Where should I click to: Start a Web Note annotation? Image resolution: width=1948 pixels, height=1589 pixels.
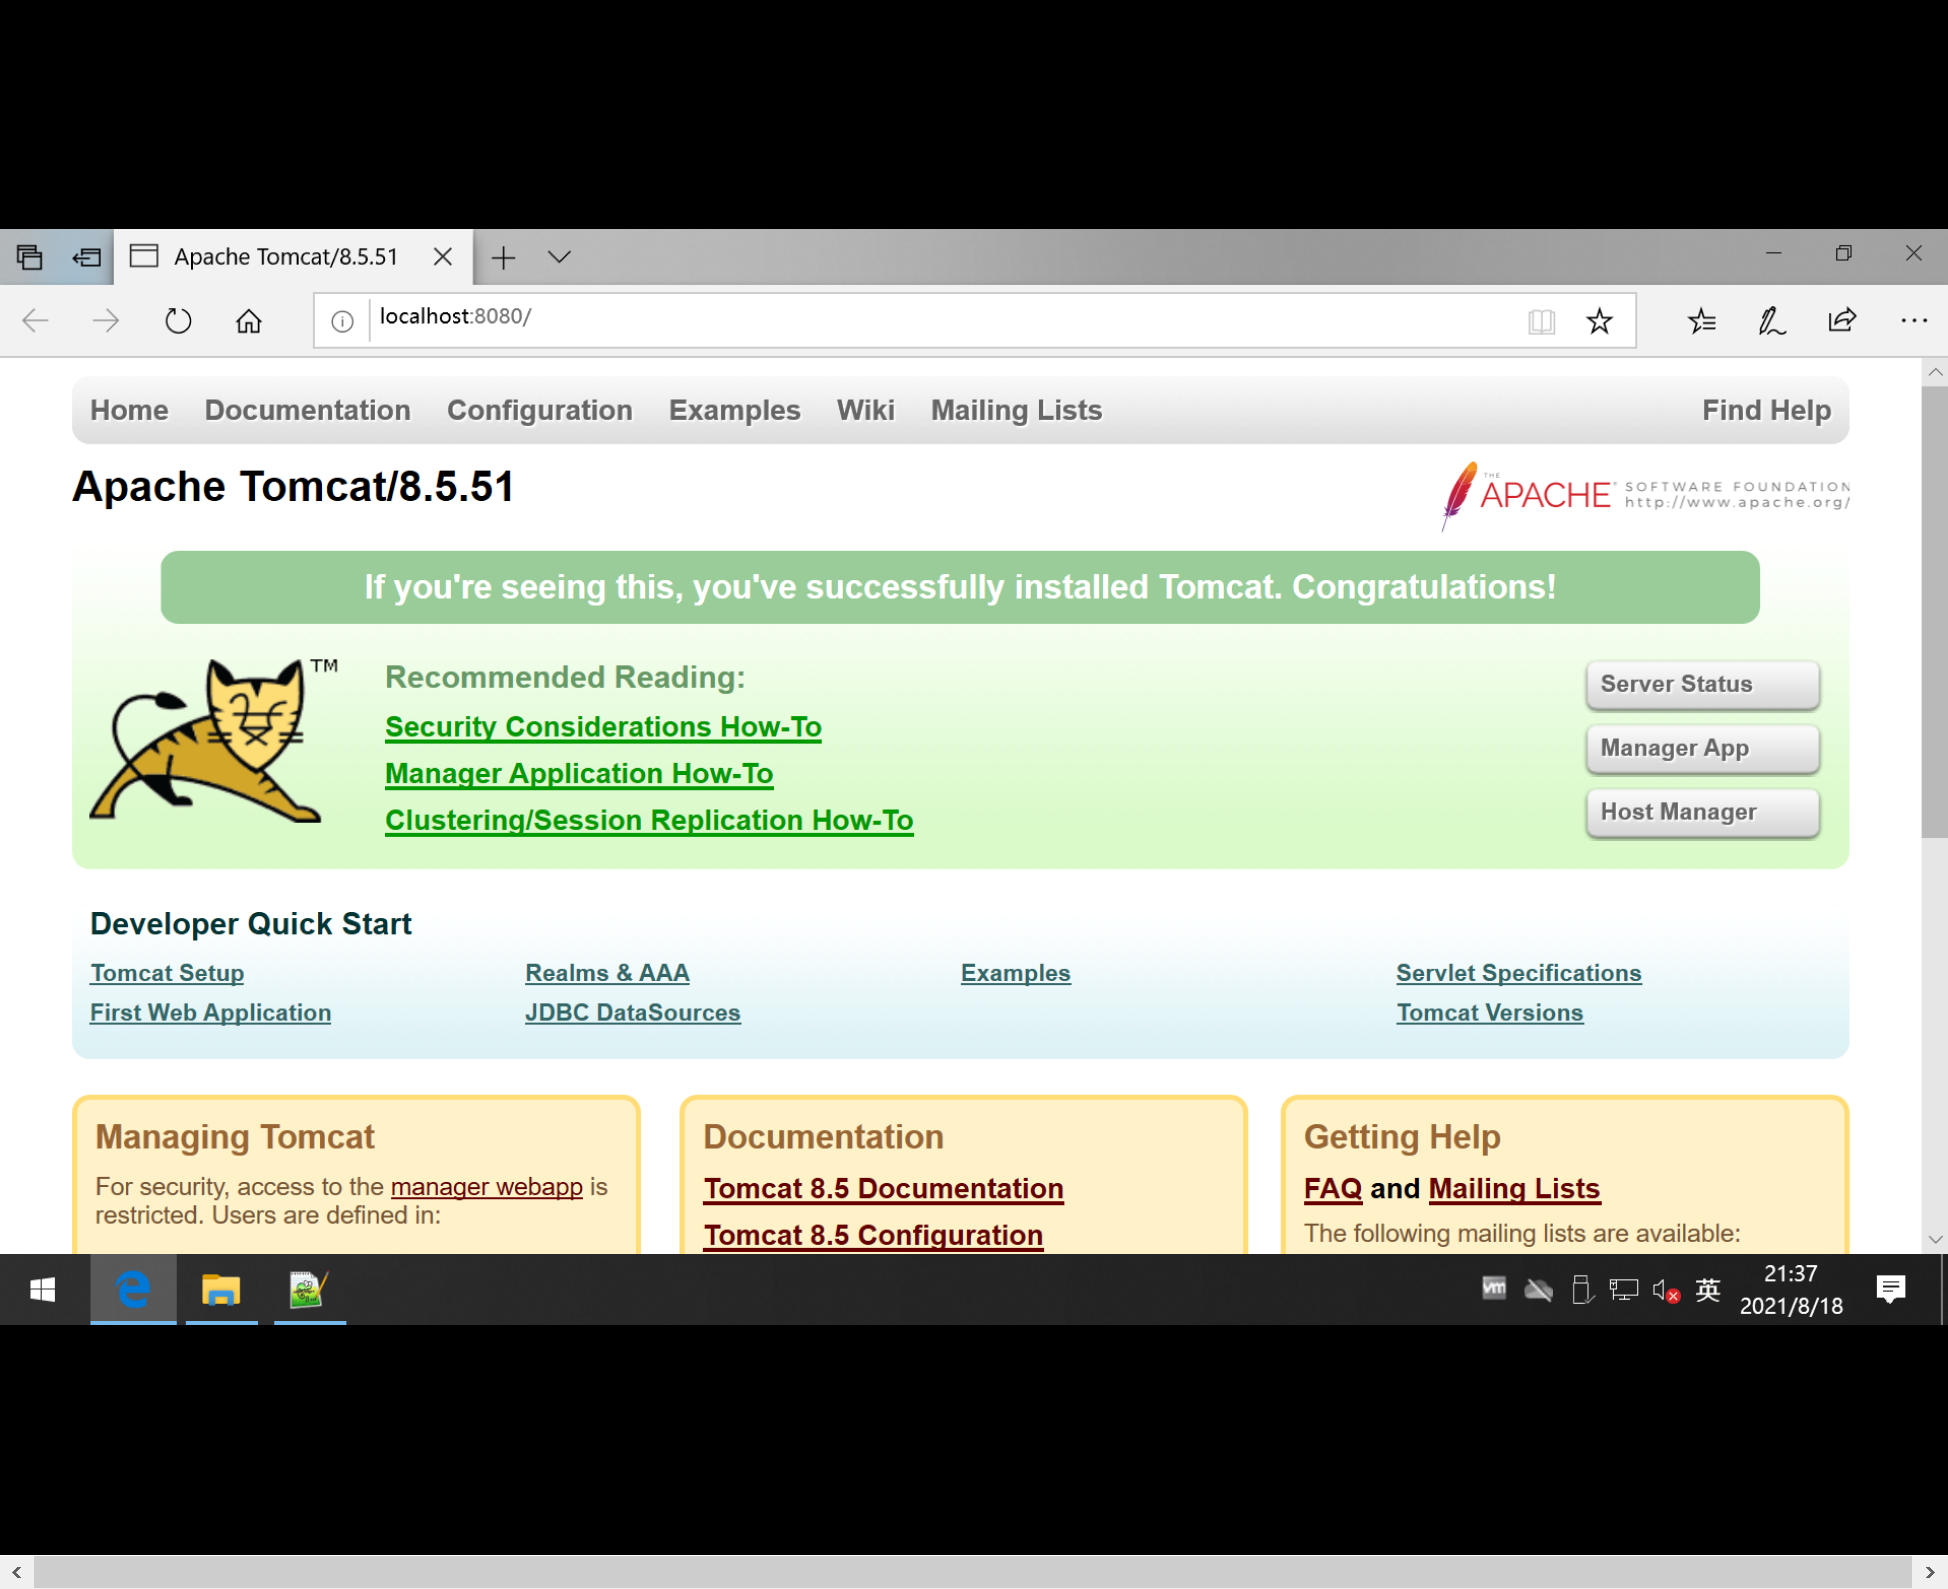pyautogui.click(x=1771, y=320)
